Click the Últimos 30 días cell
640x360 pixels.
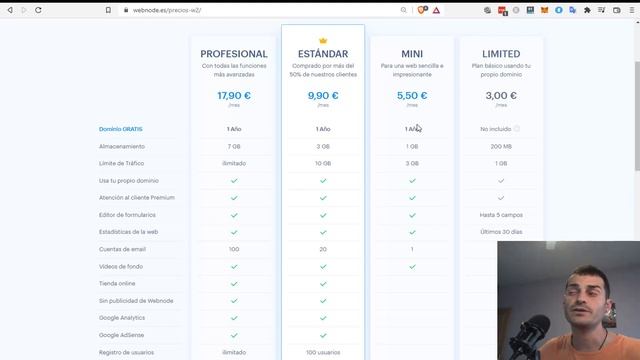click(x=501, y=232)
